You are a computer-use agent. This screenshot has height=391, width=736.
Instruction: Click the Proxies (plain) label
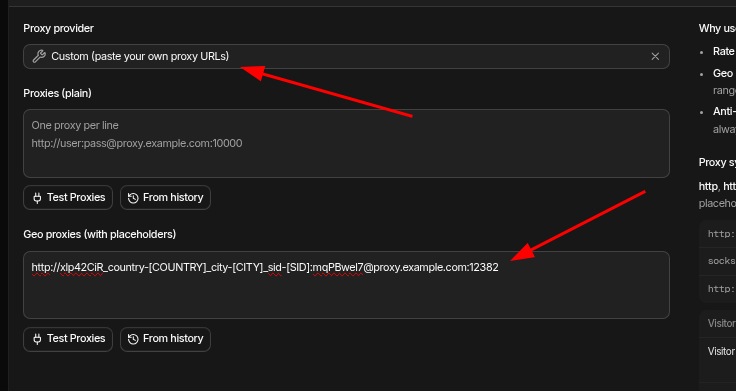pyautogui.click(x=57, y=93)
